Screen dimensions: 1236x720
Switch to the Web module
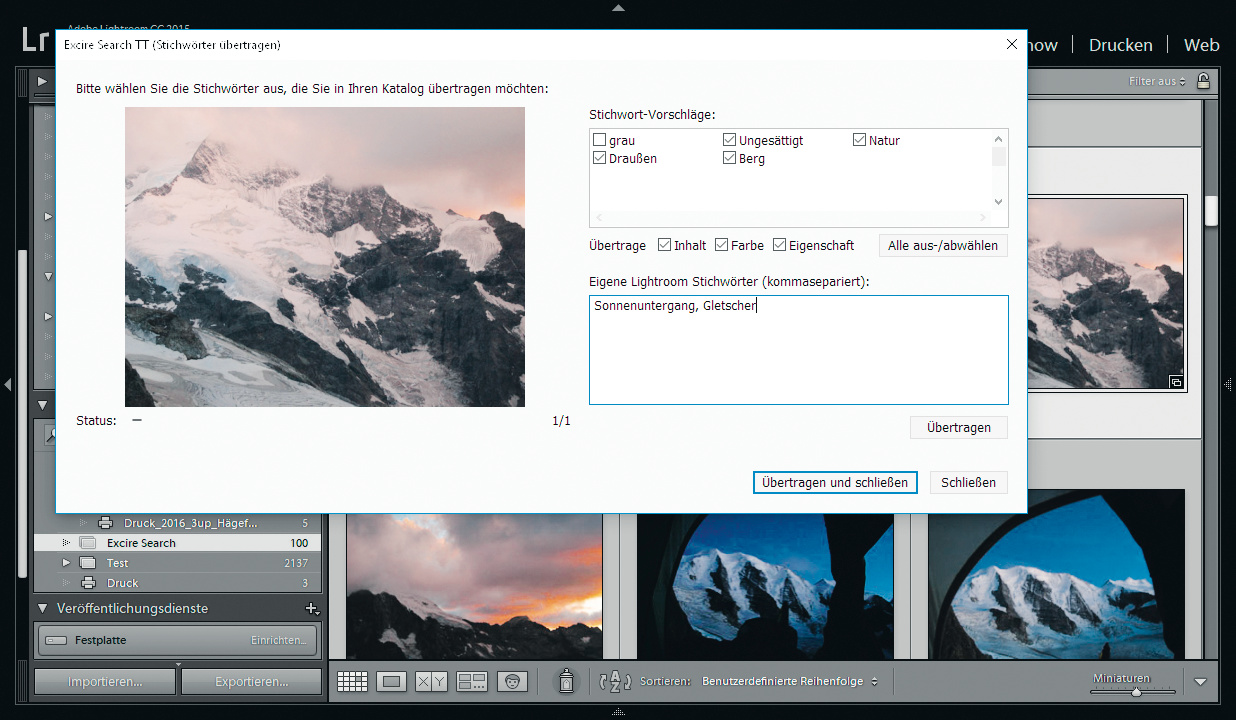pos(1201,45)
